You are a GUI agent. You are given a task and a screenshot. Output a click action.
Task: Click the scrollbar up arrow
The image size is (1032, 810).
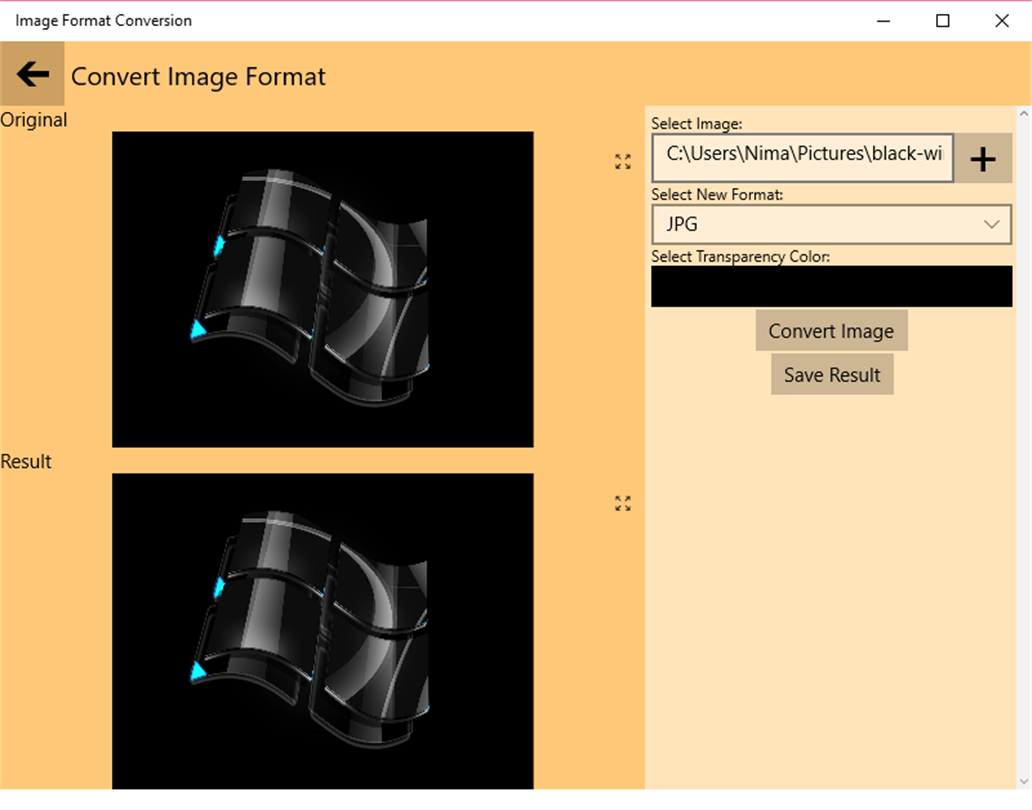[1024, 114]
